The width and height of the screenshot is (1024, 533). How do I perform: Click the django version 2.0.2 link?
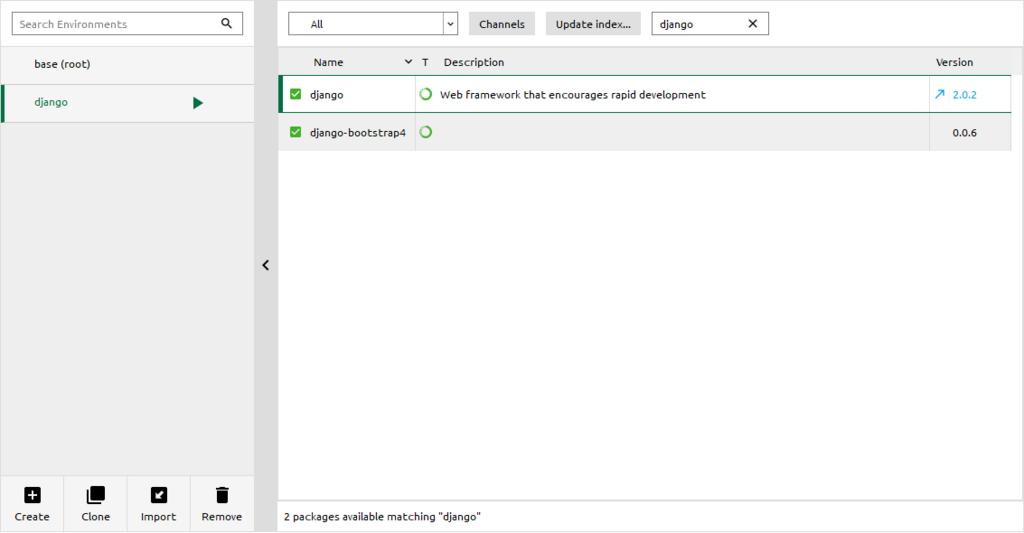coord(965,95)
